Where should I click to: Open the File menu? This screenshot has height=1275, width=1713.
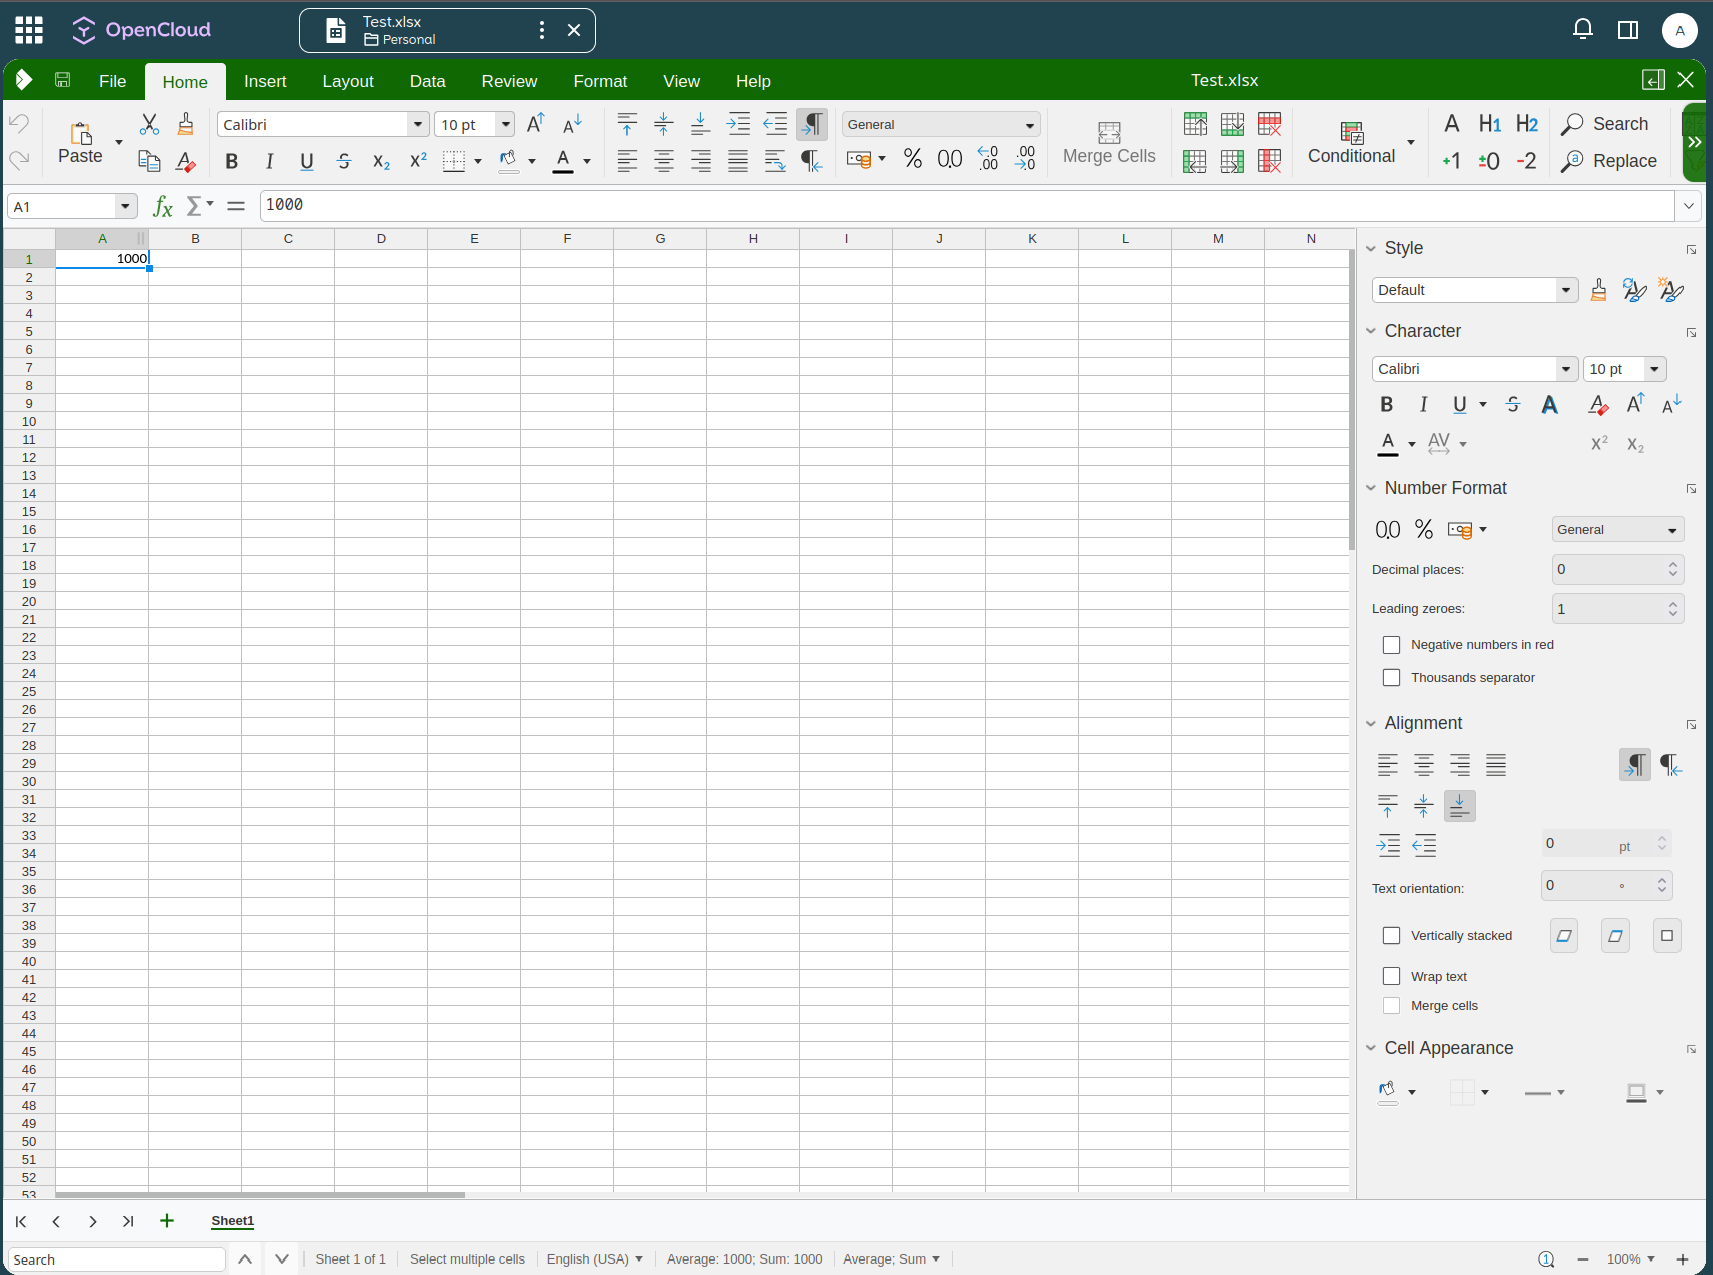[112, 81]
